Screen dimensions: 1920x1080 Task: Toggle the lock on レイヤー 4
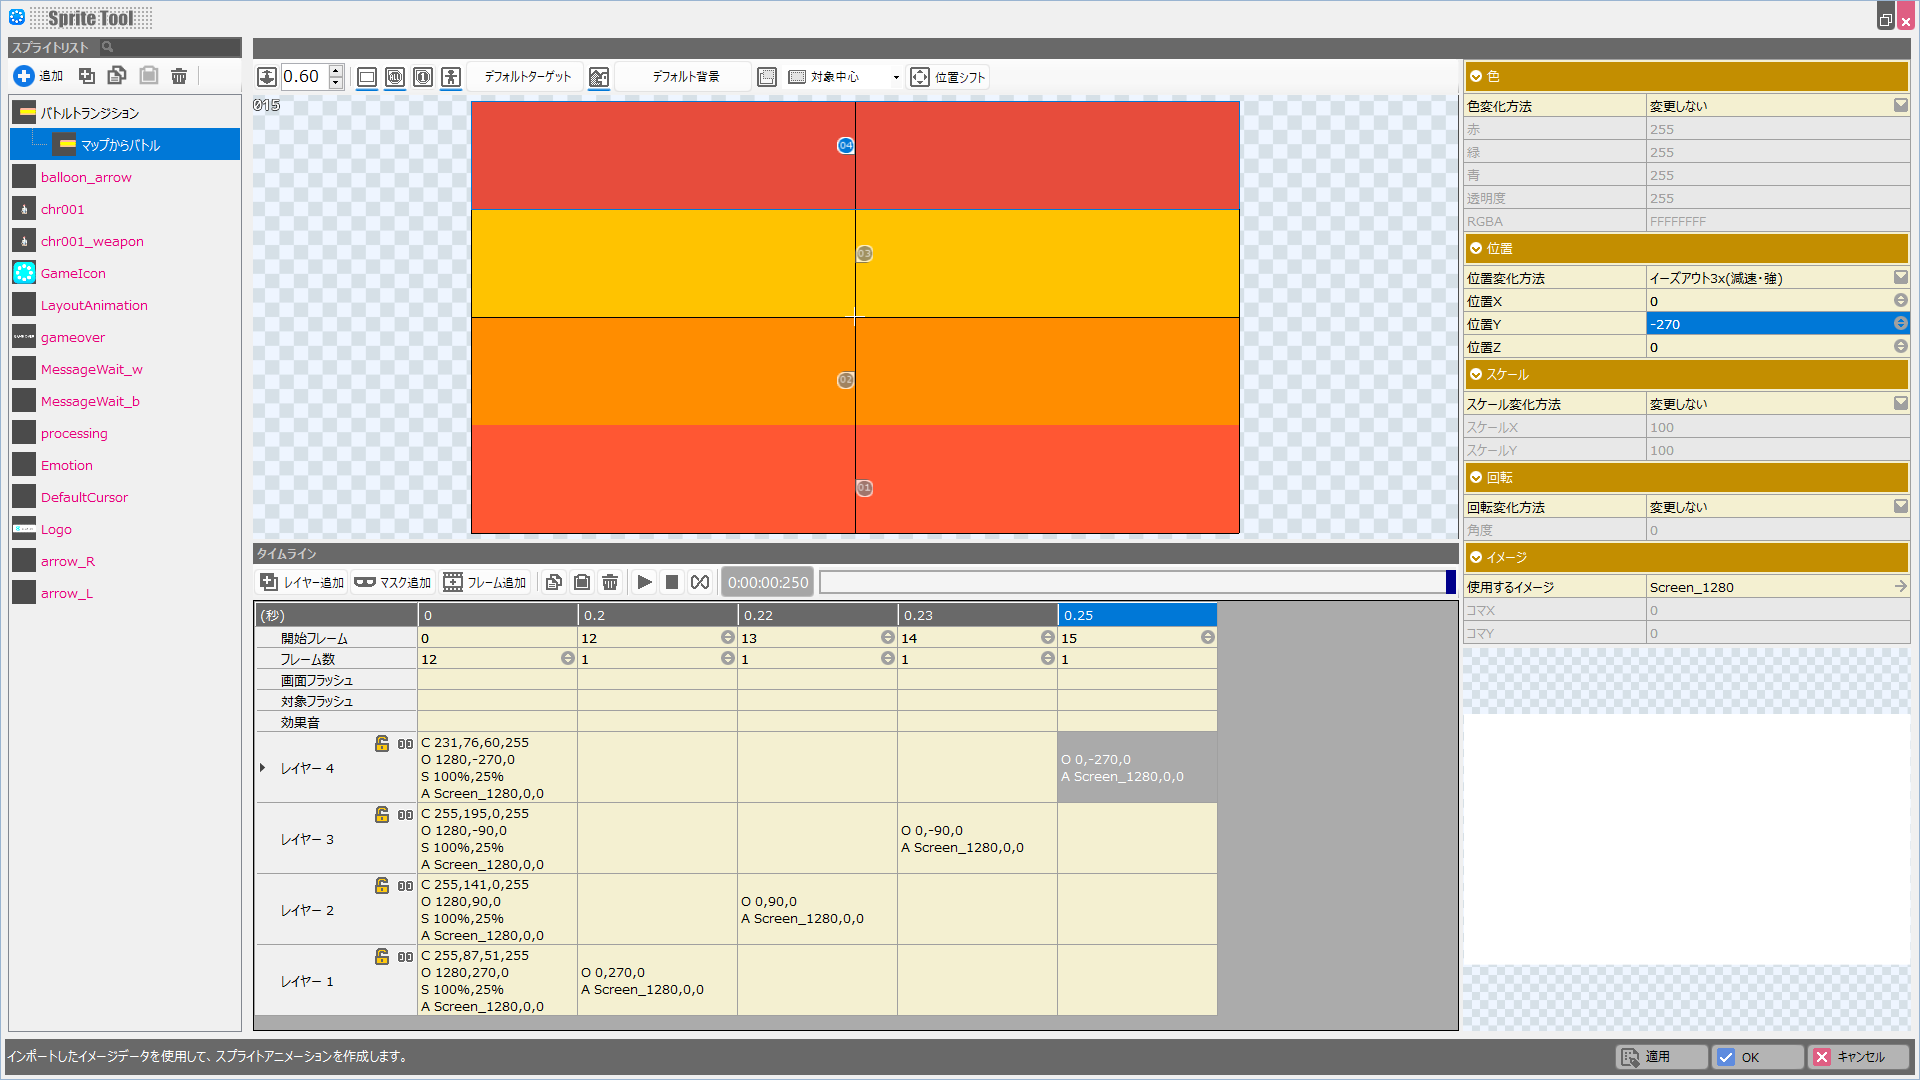[382, 744]
